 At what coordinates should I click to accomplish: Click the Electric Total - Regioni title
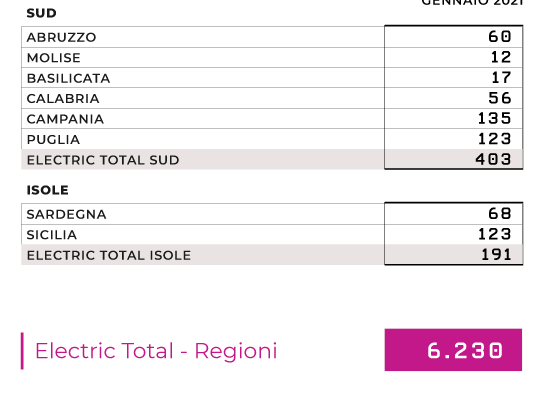point(156,351)
